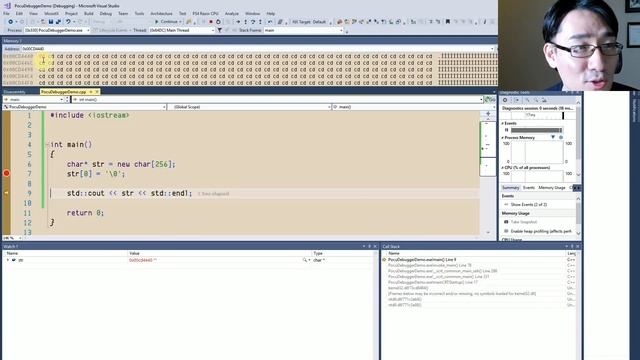Click the Show Next Statement arrow icon
Image resolution: width=640 pixels, height=360 pixels.
click(x=238, y=22)
